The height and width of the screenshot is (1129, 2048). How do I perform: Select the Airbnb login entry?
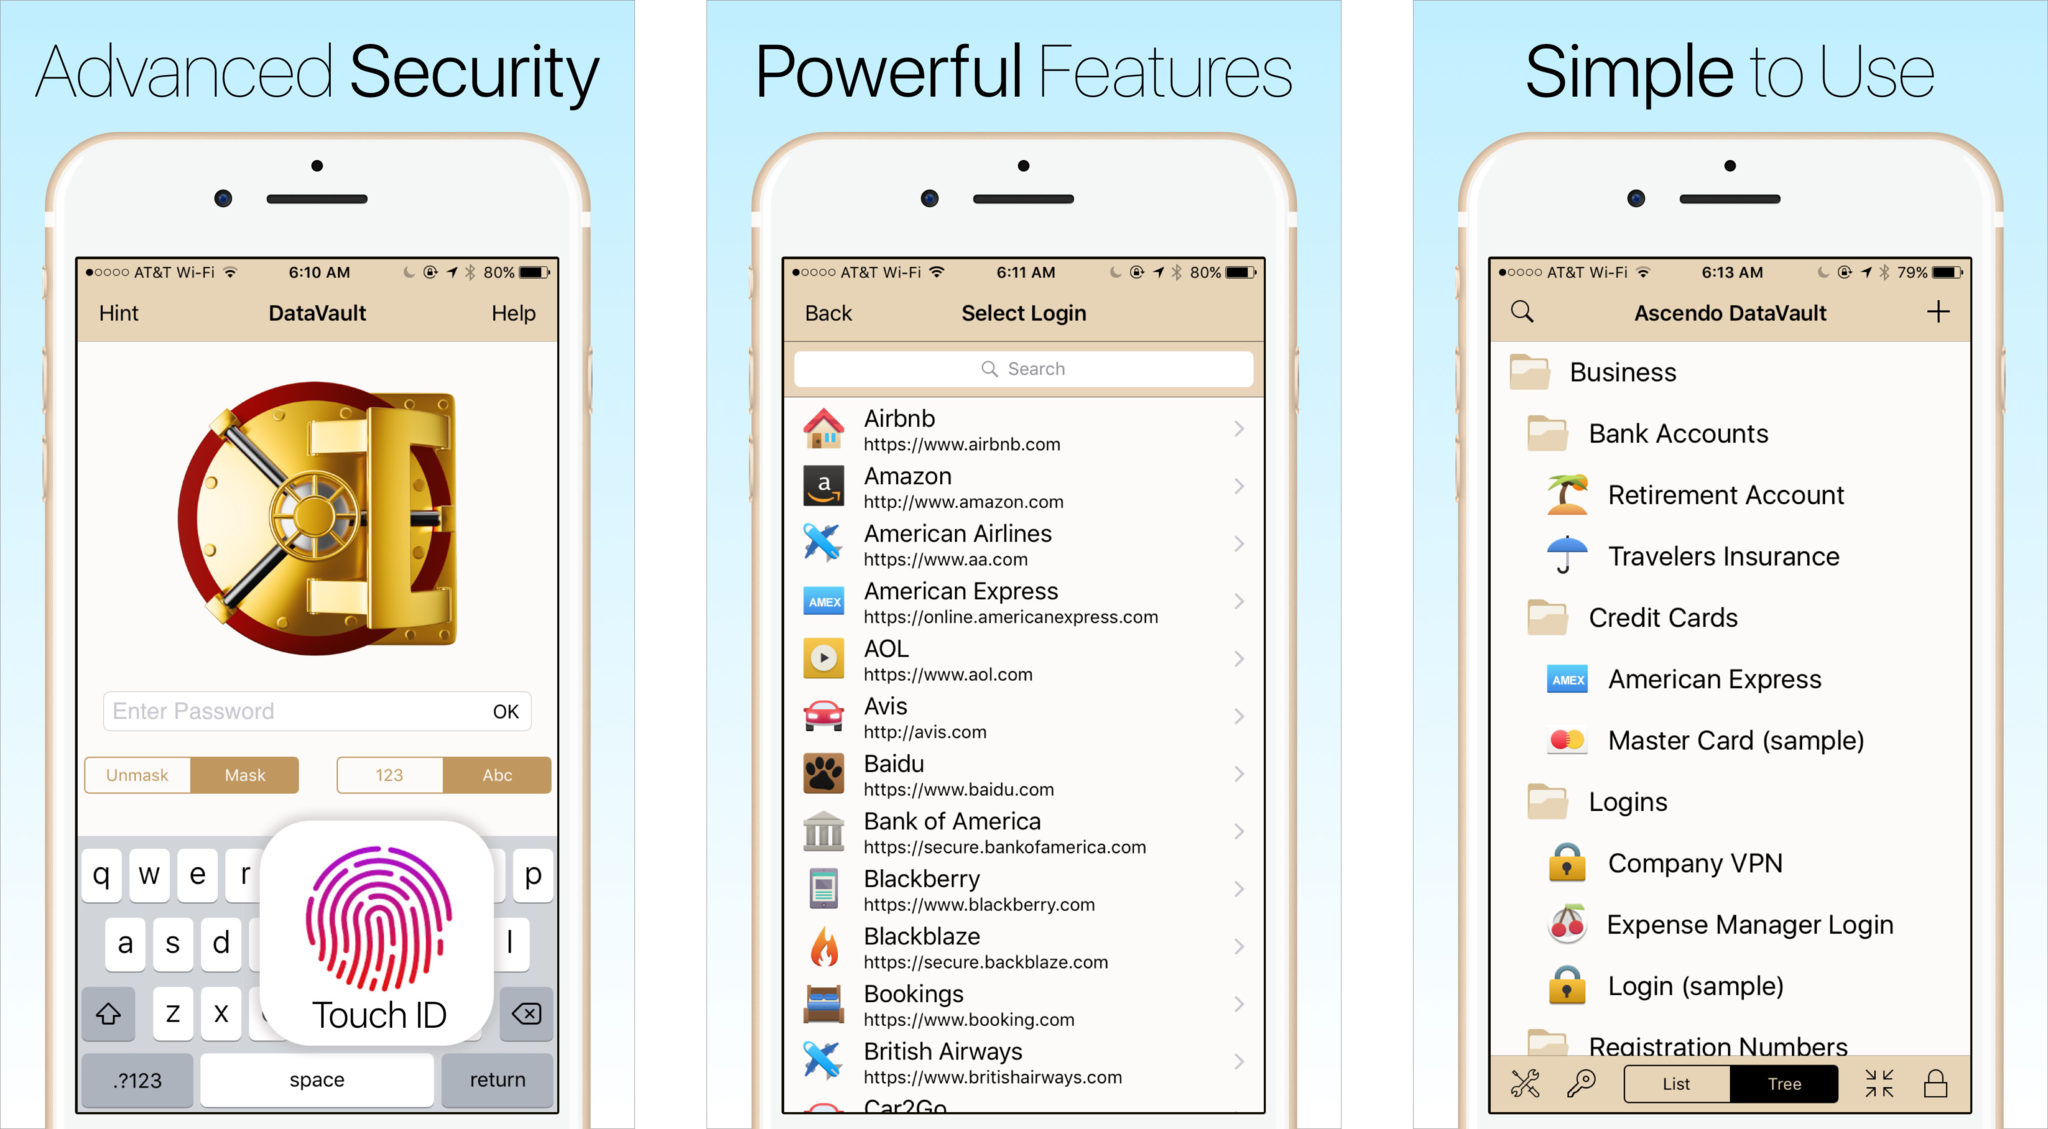point(1022,431)
